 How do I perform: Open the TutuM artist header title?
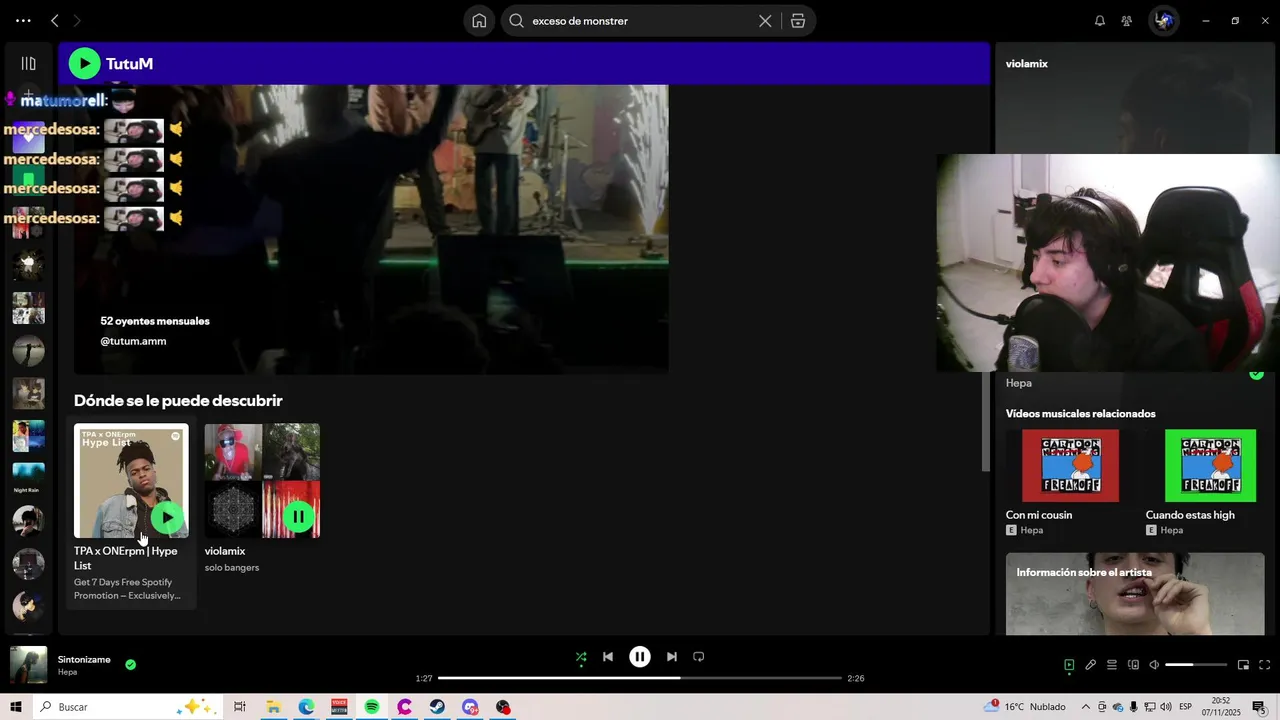pyautogui.click(x=129, y=64)
